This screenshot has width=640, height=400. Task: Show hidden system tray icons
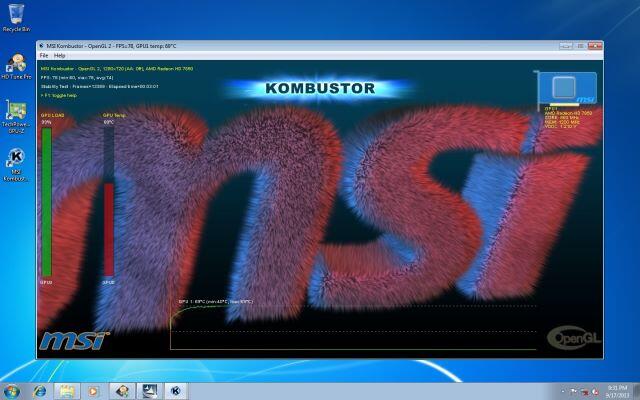pos(564,392)
